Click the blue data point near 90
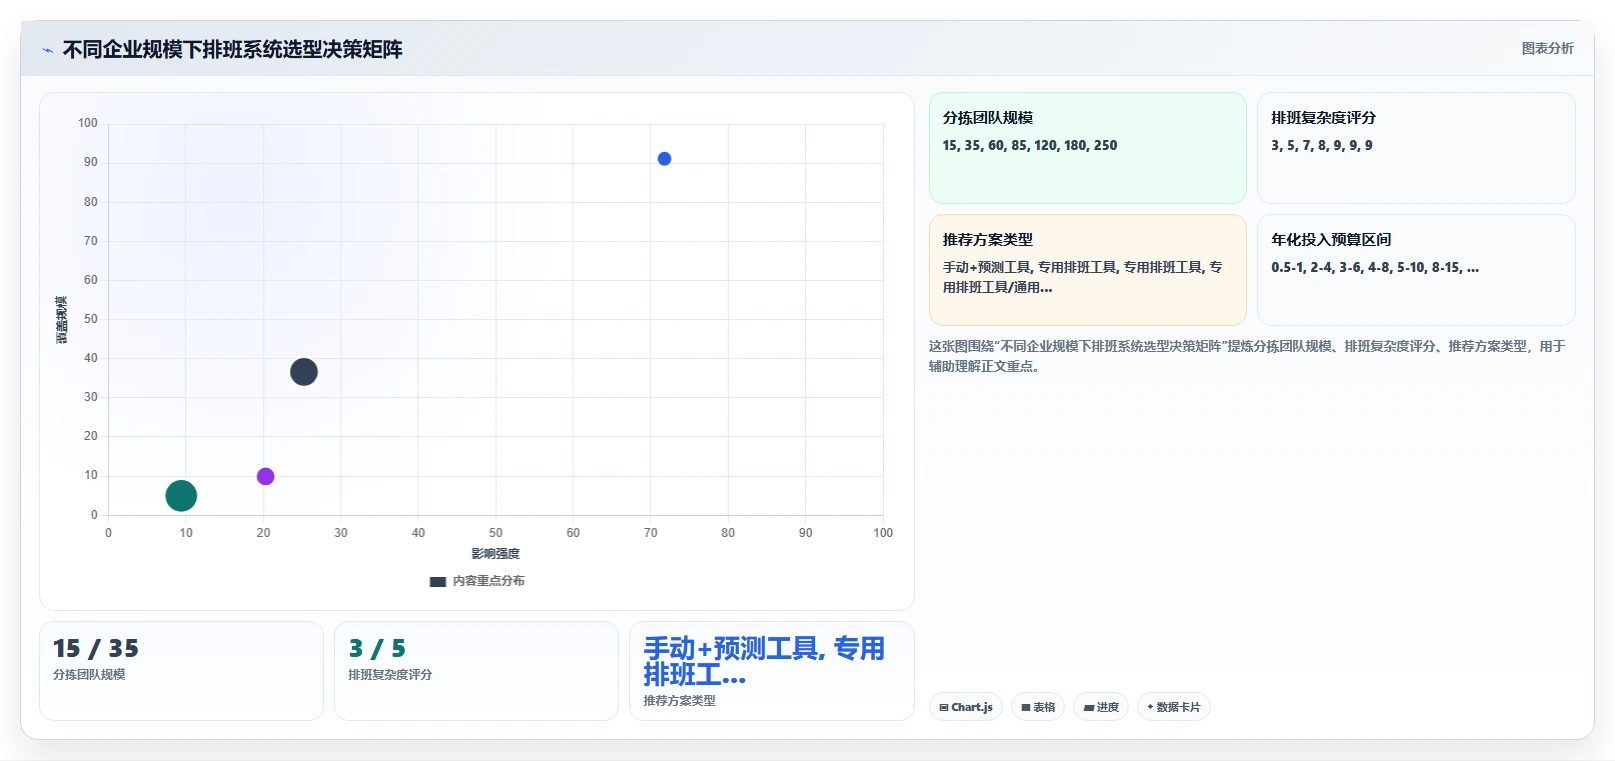Screen dimensions: 1615x761 click(x=664, y=159)
